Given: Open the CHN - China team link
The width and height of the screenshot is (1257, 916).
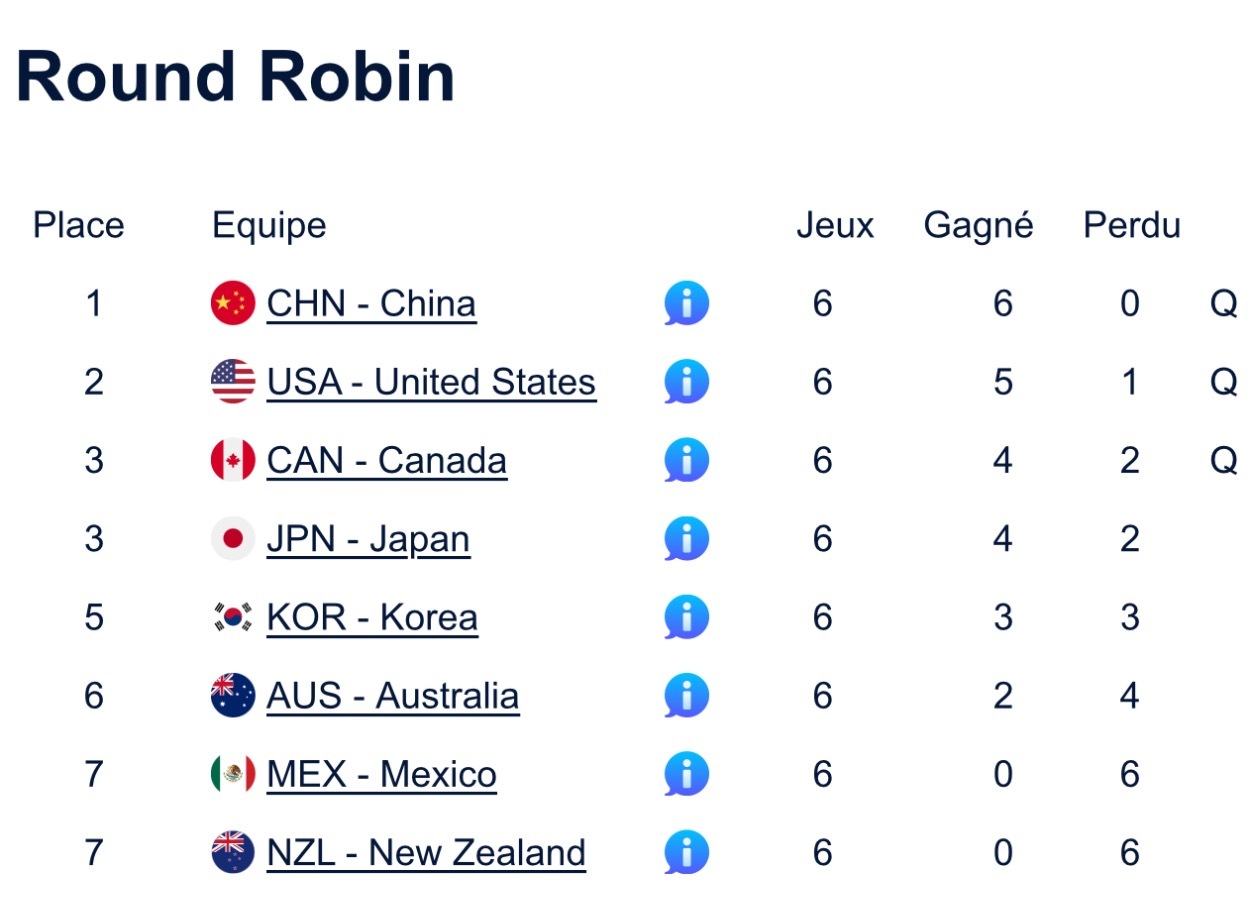Looking at the screenshot, I should pos(371,304).
